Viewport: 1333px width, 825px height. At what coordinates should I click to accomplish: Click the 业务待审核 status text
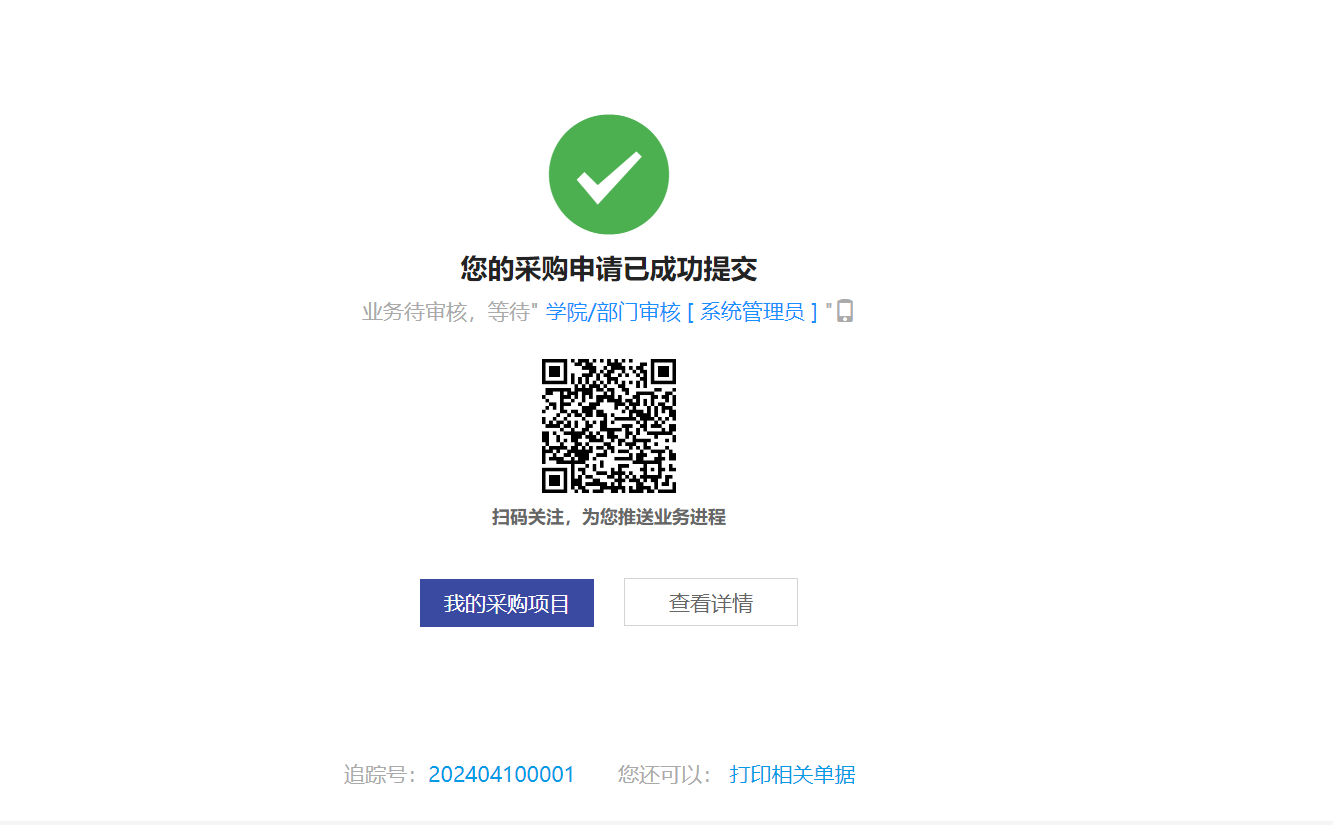(415, 312)
